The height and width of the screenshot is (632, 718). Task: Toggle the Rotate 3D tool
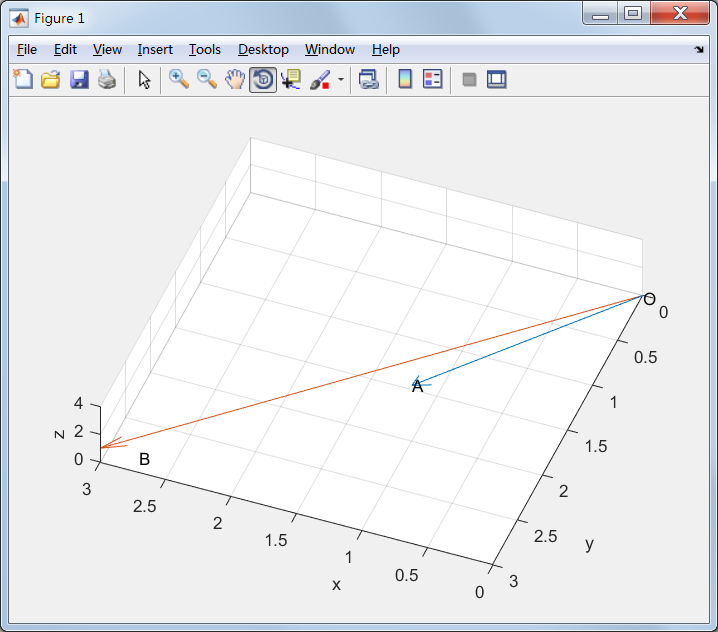pos(263,80)
